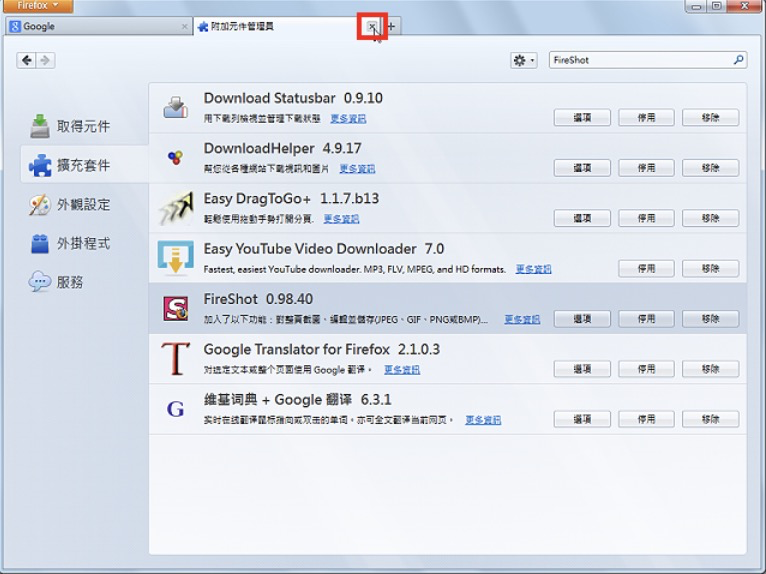Open more info link for Download Statusbar
The height and width of the screenshot is (574, 766).
[x=348, y=119]
